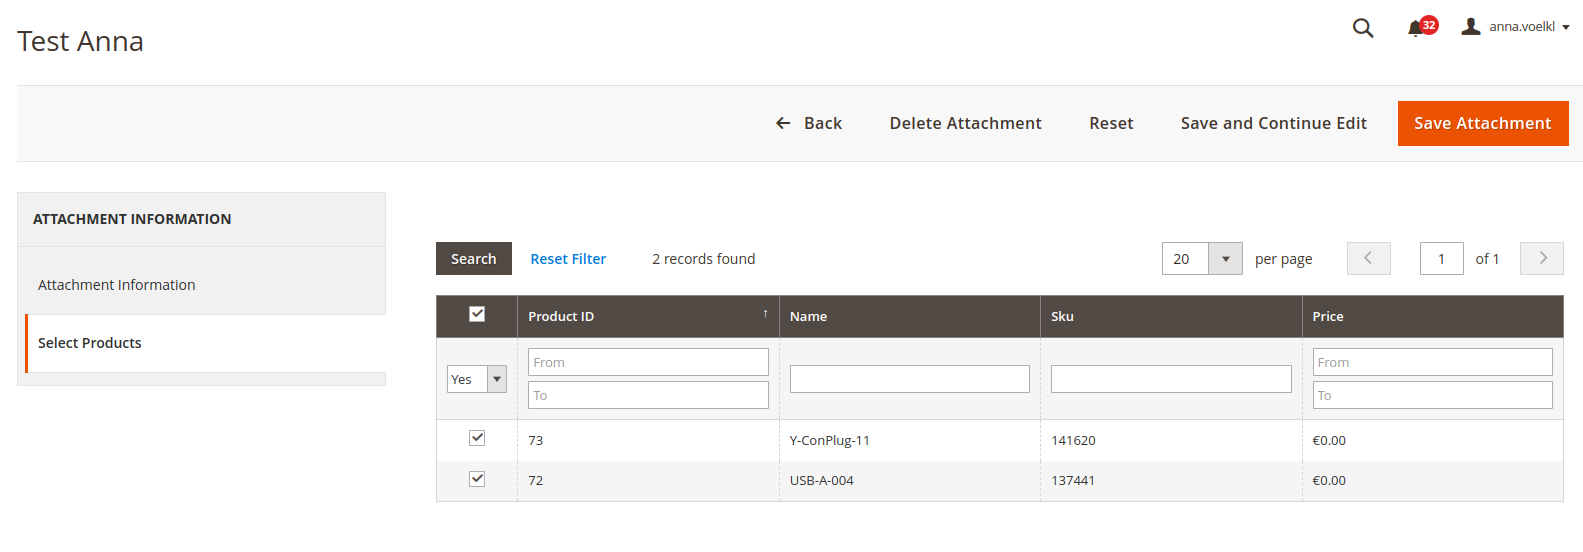The image size is (1583, 552).
Task: Click the anna.voelkl user account icon
Action: pyautogui.click(x=1470, y=27)
